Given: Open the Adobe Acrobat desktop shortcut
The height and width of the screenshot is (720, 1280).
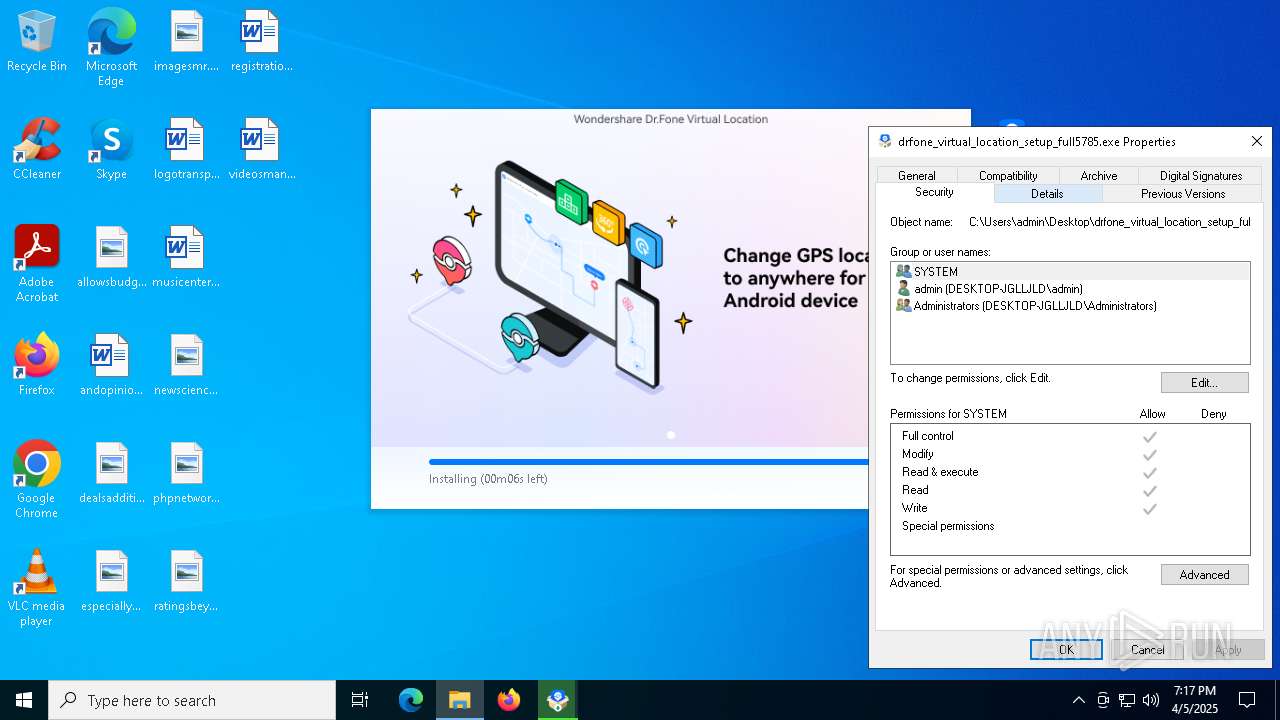Looking at the screenshot, I should (x=37, y=264).
